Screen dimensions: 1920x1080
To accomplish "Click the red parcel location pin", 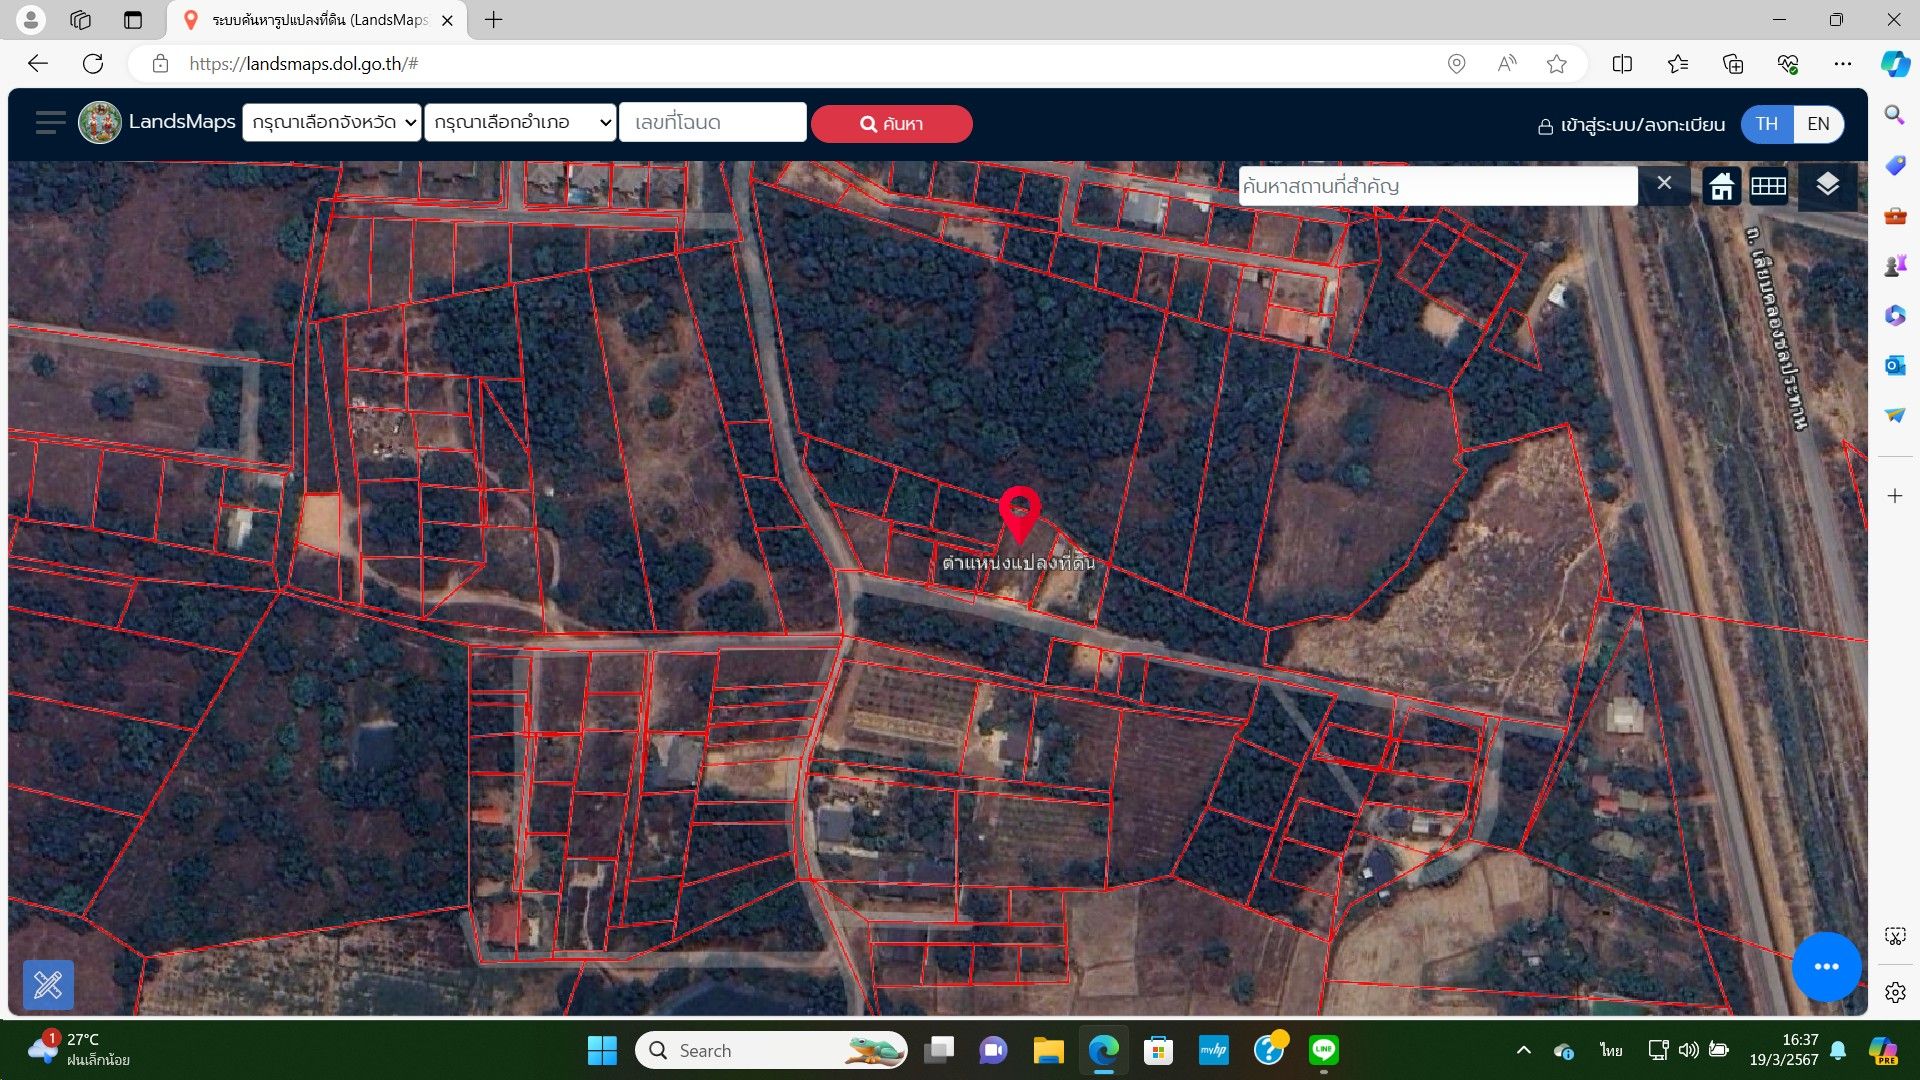I will 1019,514.
